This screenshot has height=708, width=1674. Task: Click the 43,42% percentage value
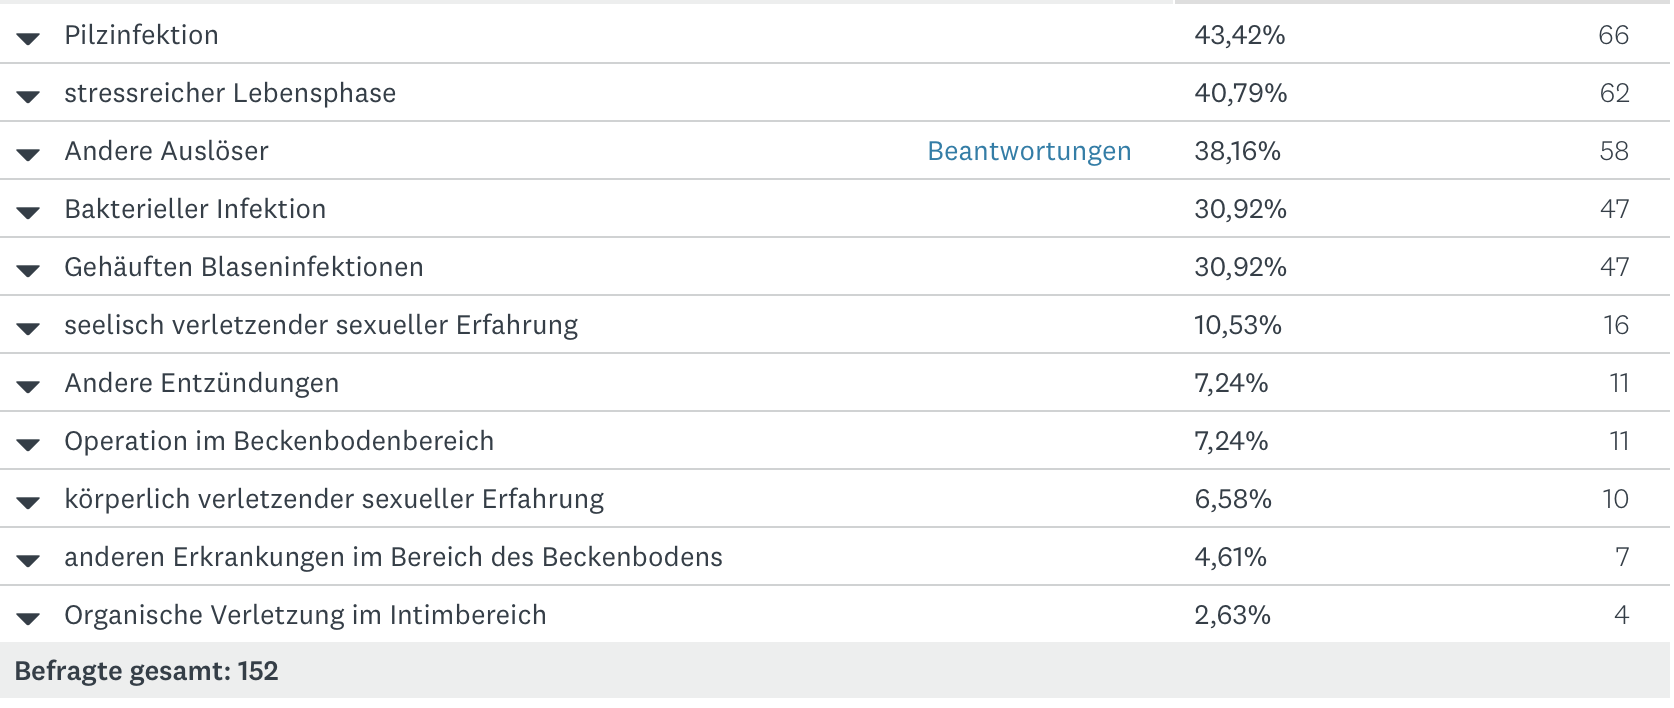click(1239, 35)
